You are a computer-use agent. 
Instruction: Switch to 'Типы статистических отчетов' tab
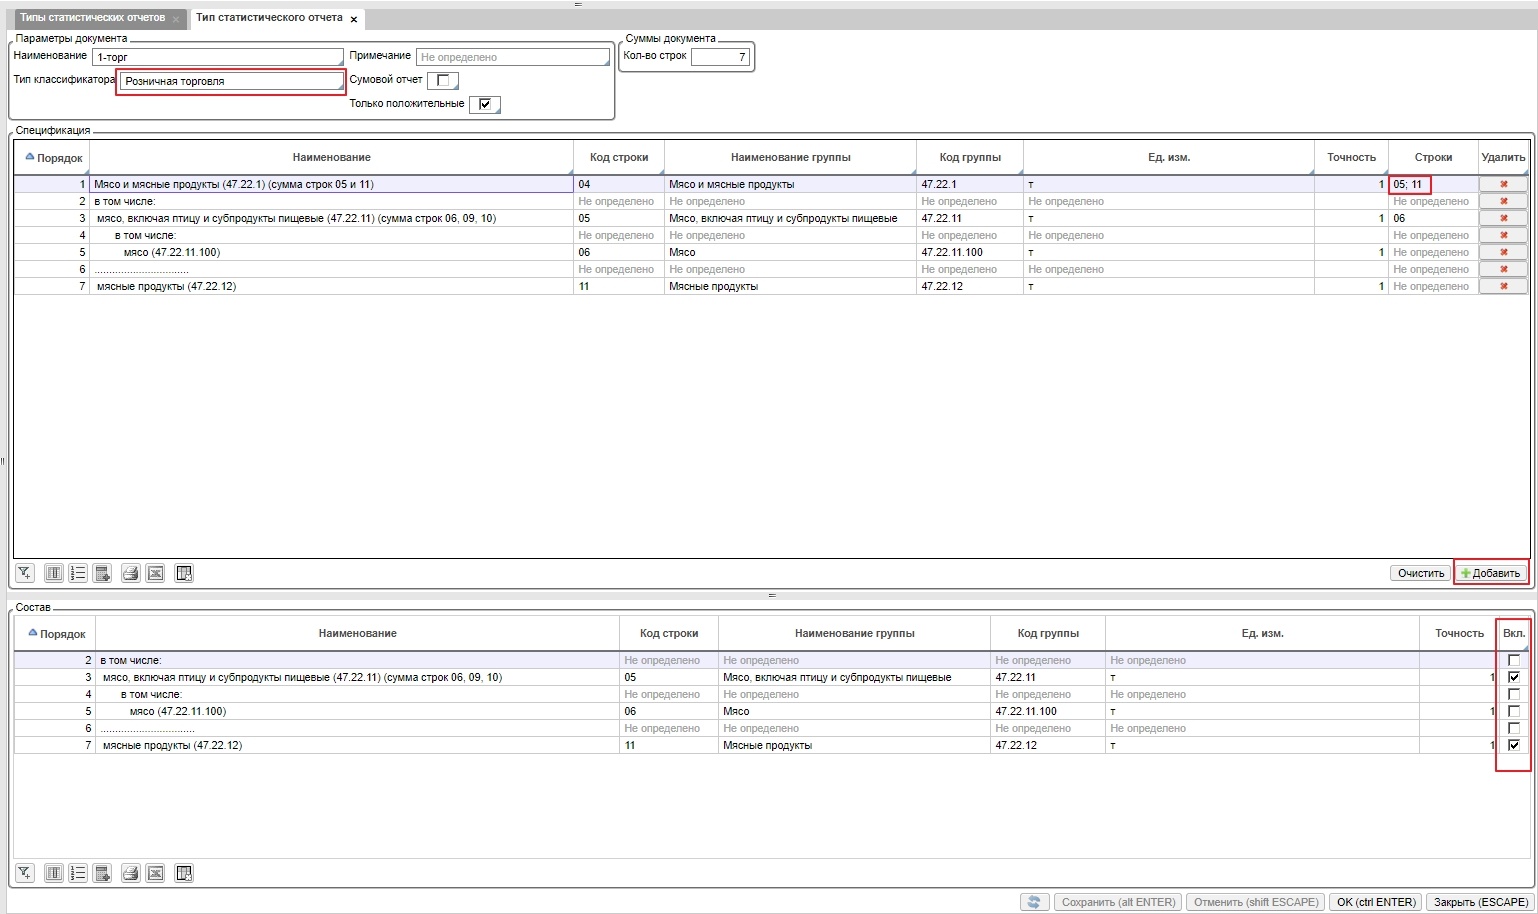[92, 18]
